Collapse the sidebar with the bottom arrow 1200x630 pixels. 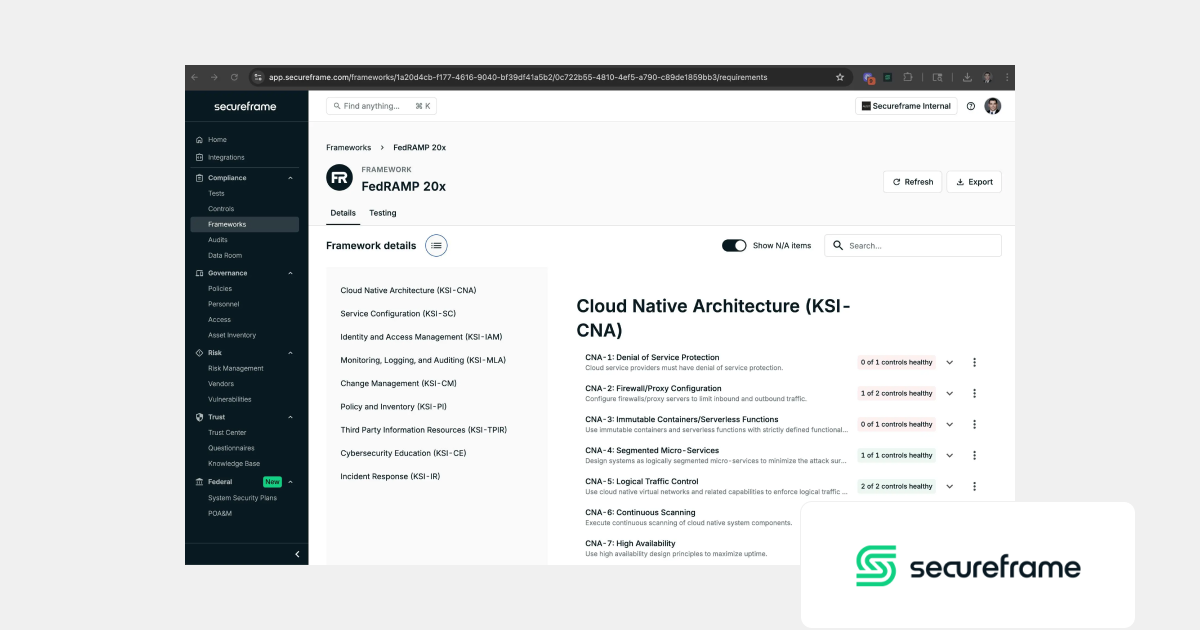click(297, 554)
